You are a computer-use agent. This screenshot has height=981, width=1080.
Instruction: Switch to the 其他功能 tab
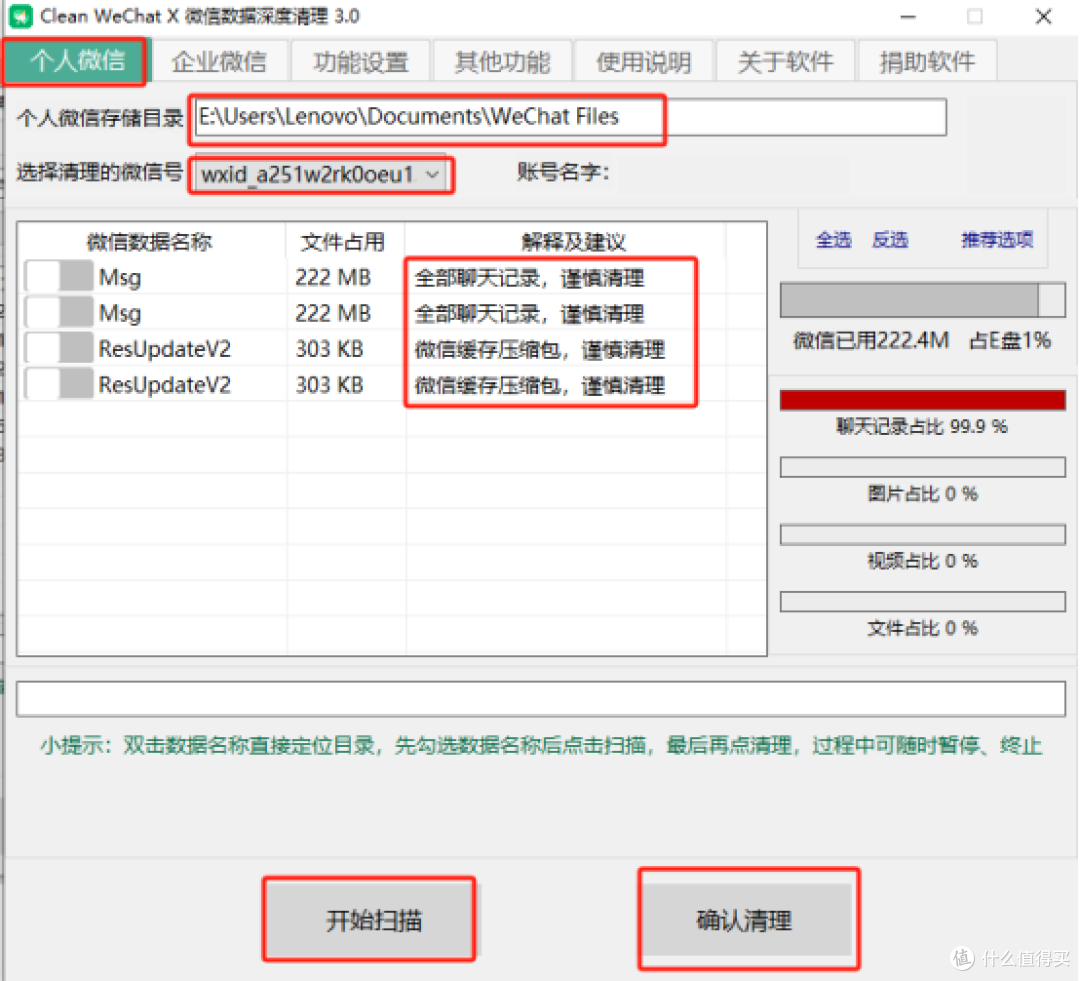tap(502, 61)
